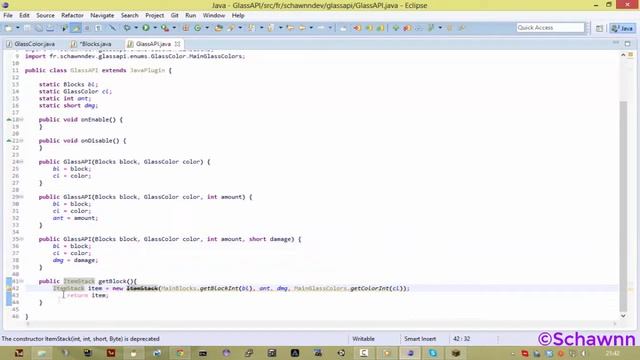
Task: Click the deprecated constructor status message
Action: pos(80,339)
